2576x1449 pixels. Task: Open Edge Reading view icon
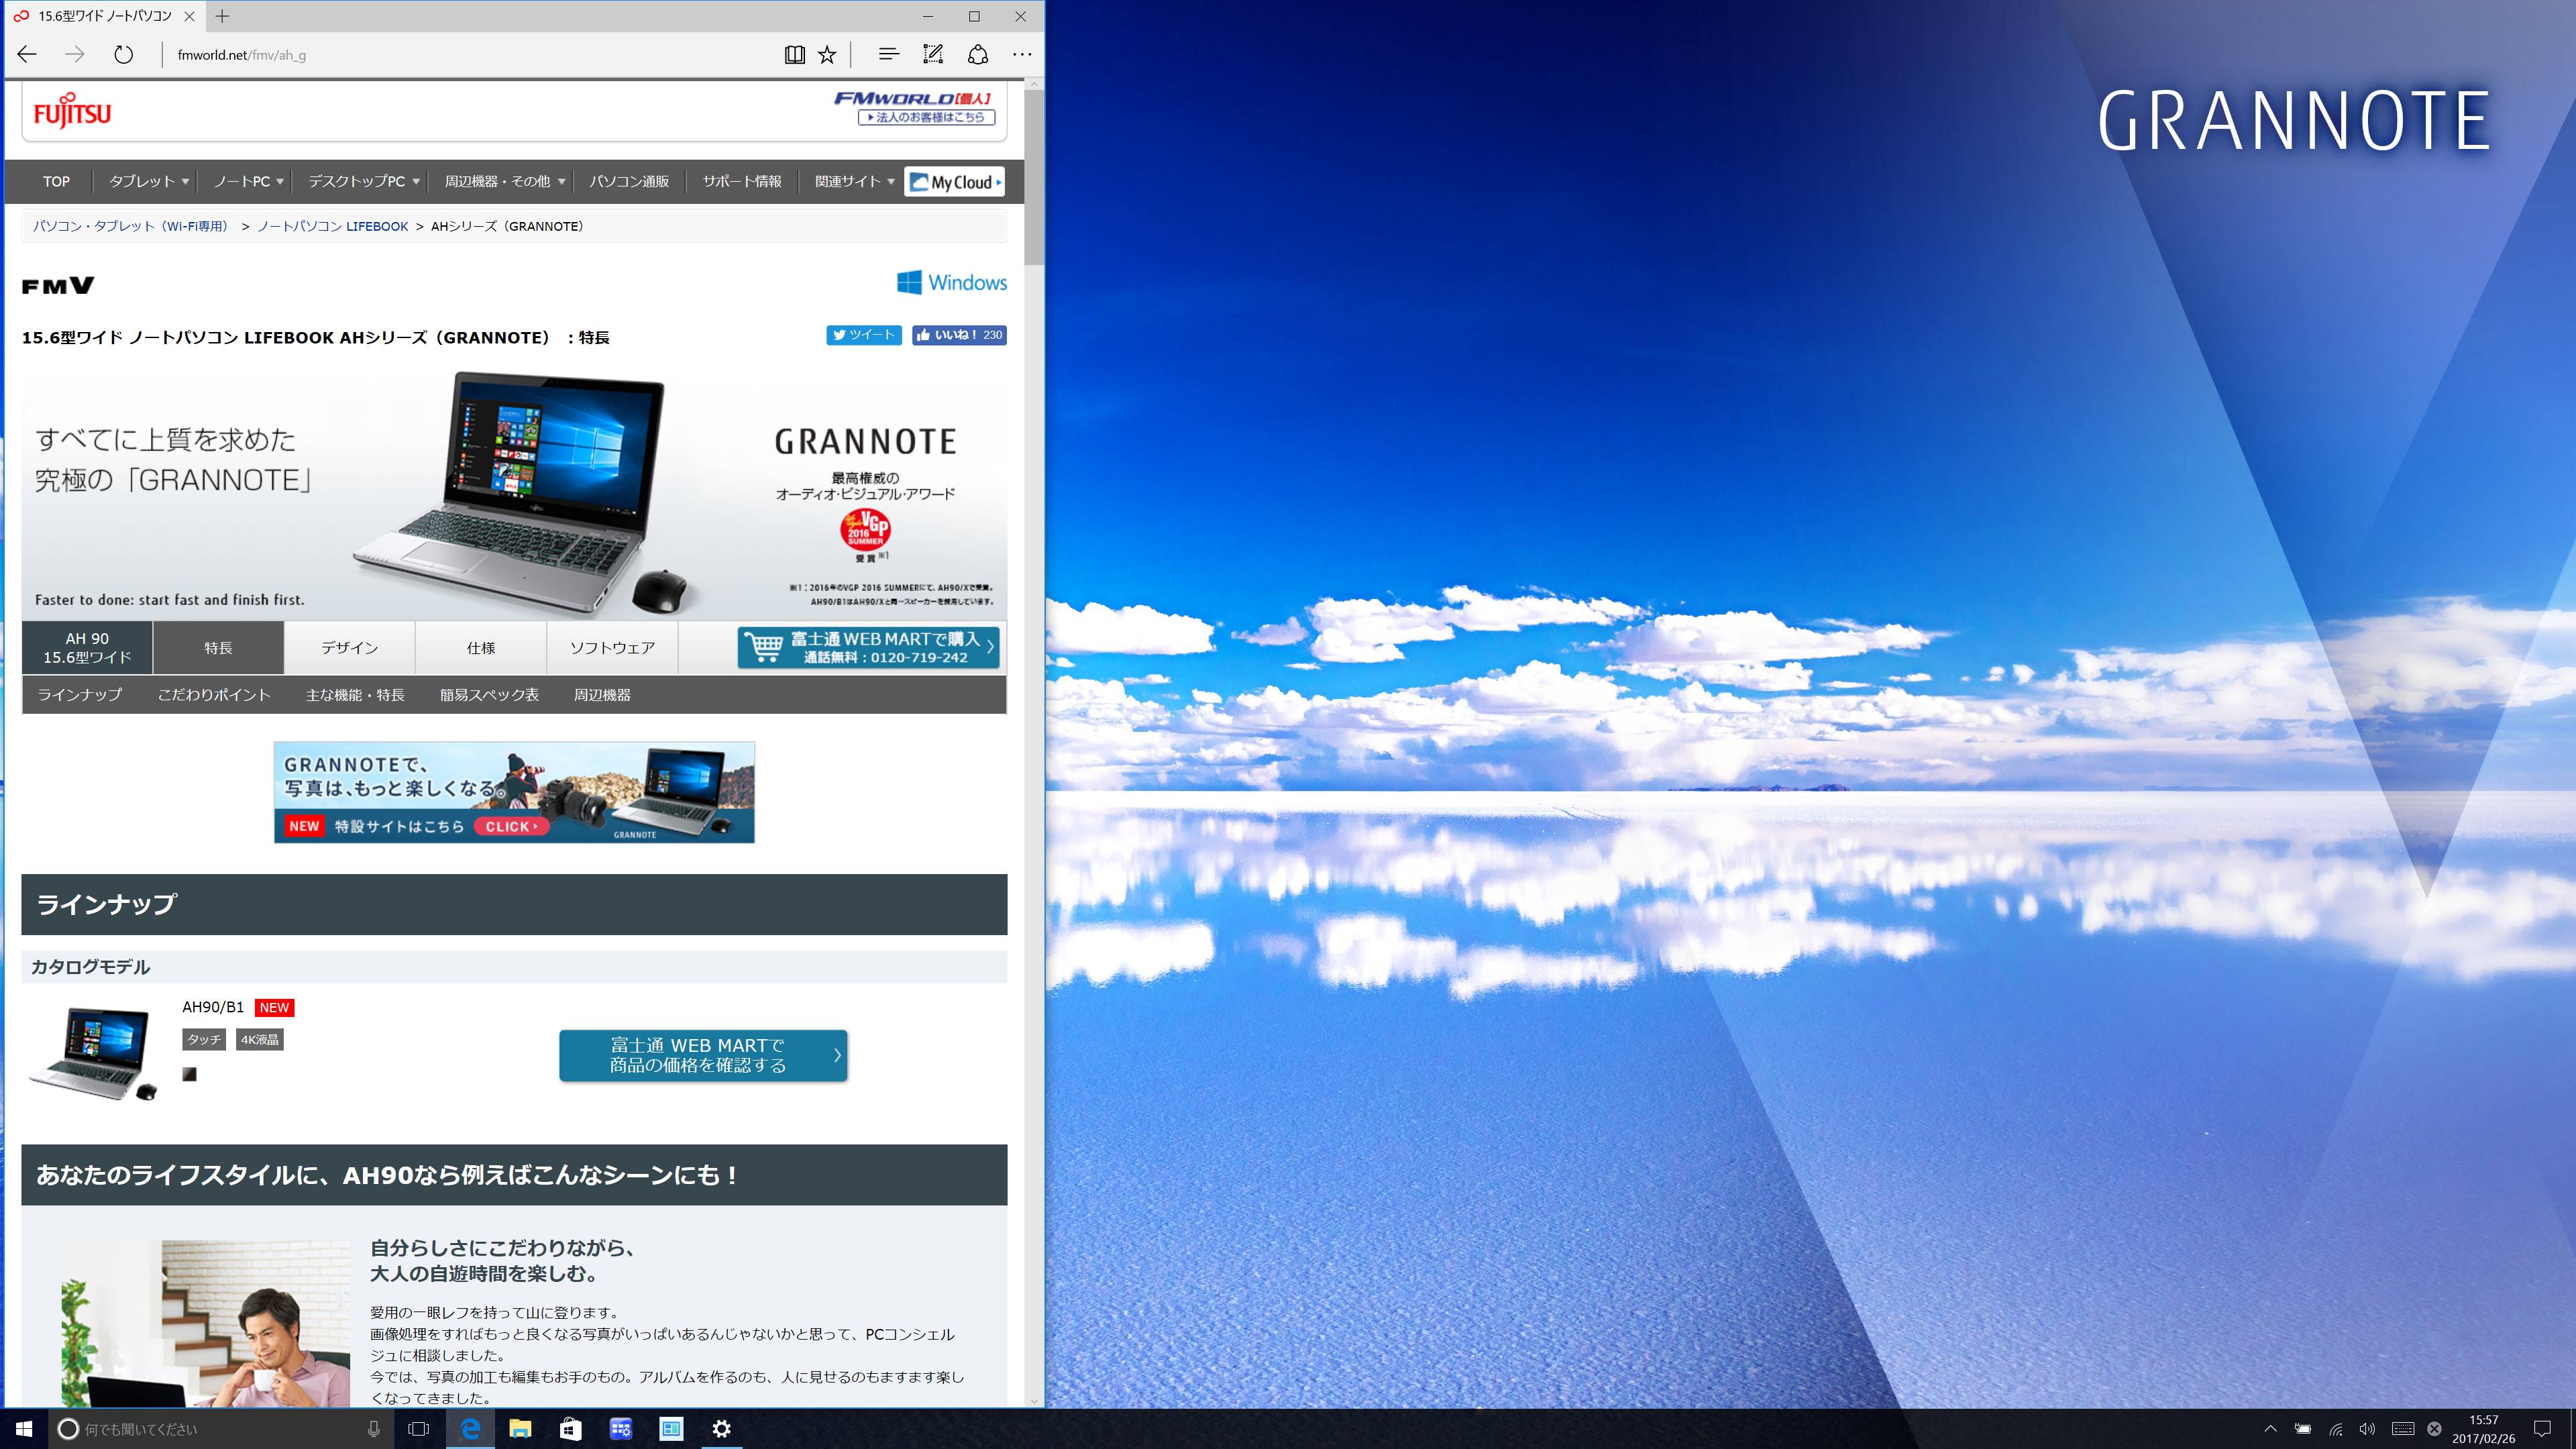tap(794, 55)
